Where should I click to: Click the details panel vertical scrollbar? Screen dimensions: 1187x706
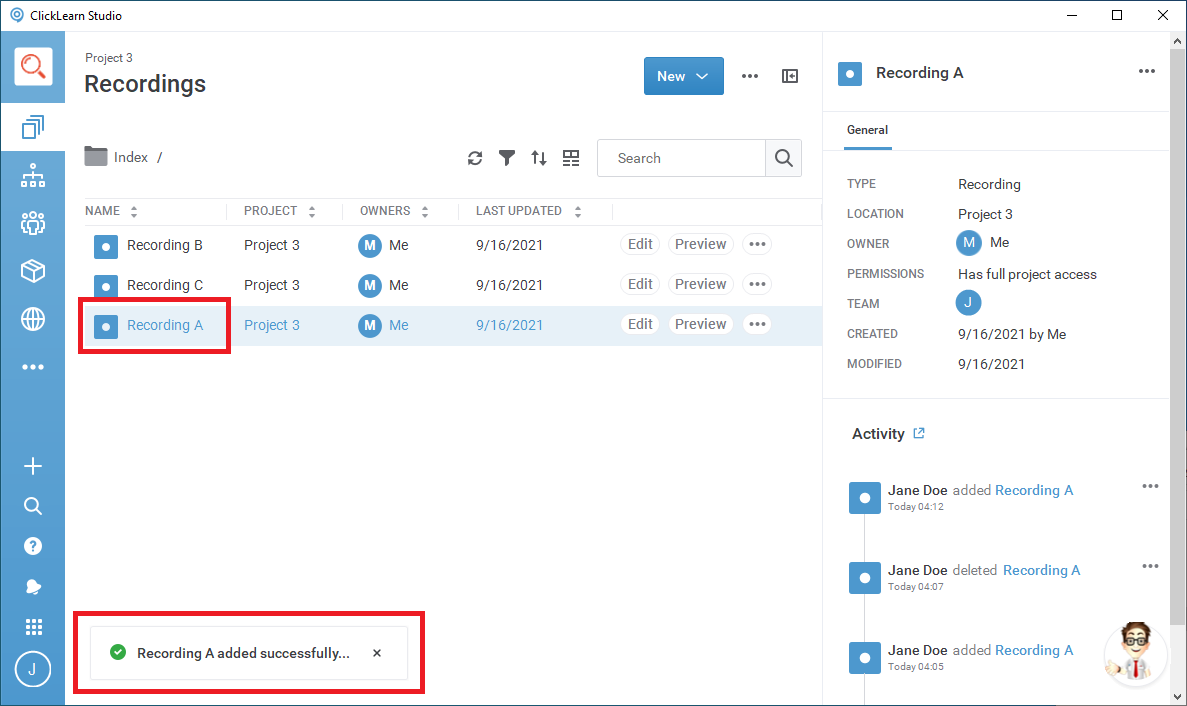point(1177,337)
